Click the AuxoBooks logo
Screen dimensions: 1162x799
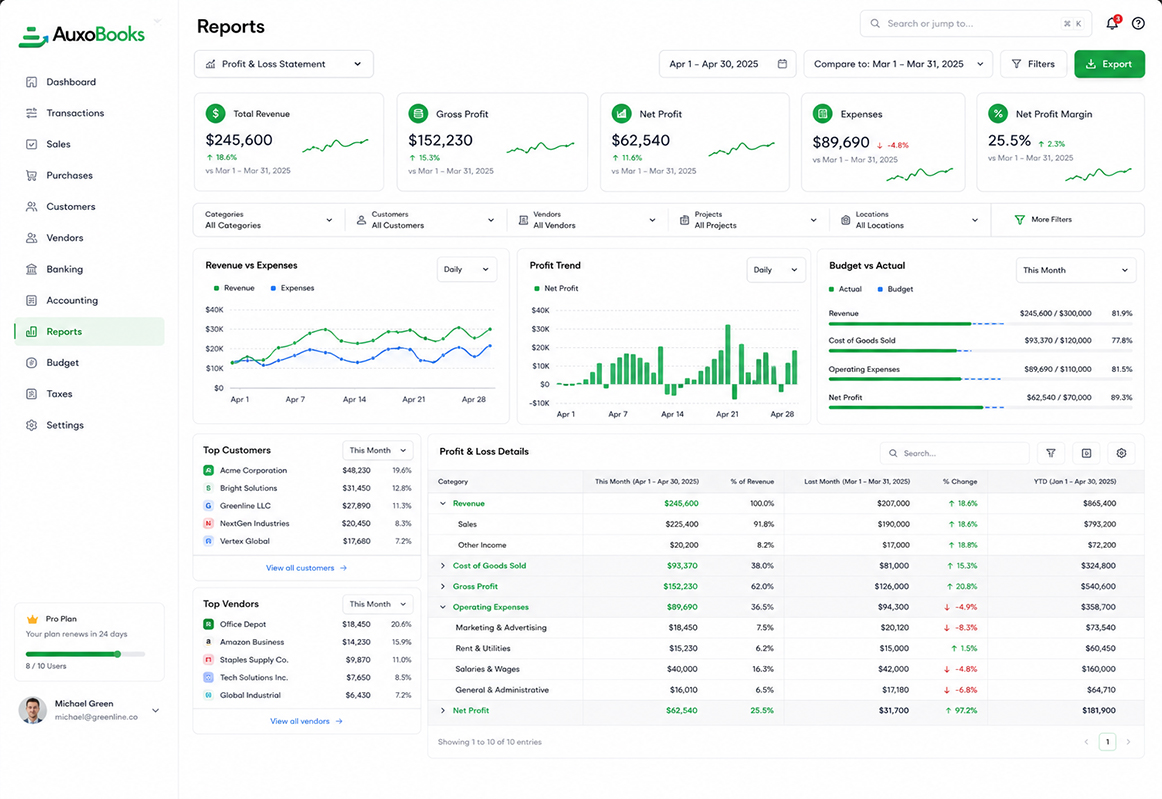point(82,35)
